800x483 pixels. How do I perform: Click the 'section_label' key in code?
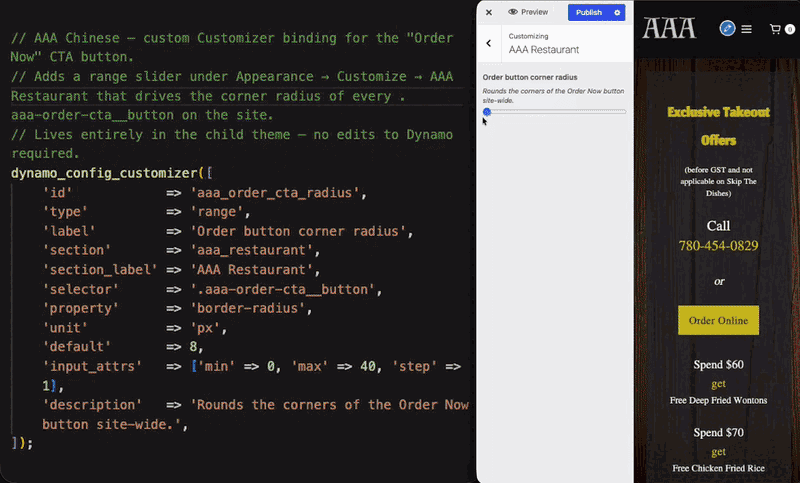(x=100, y=270)
